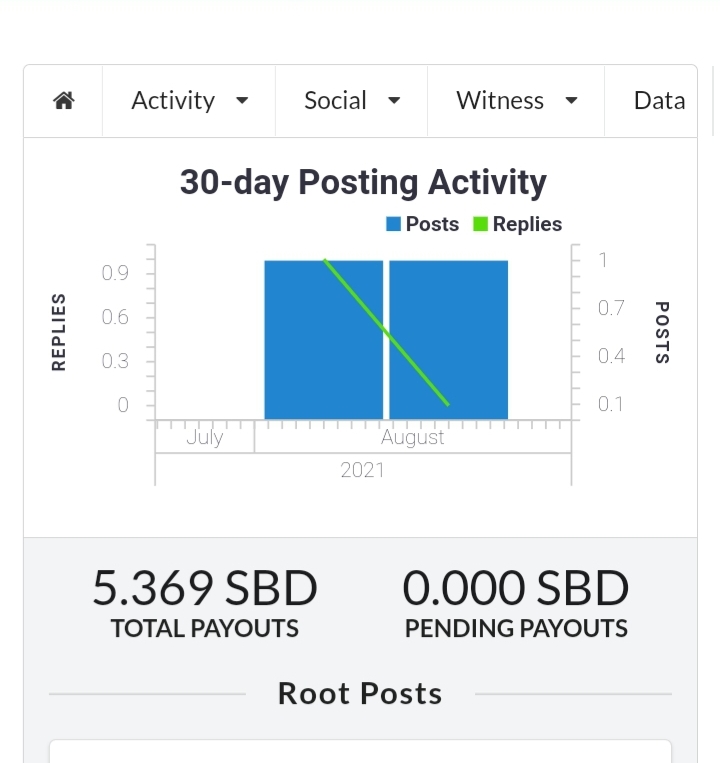Screen dimensions: 720x763
Task: Select the first blue posts bar
Action: click(324, 340)
